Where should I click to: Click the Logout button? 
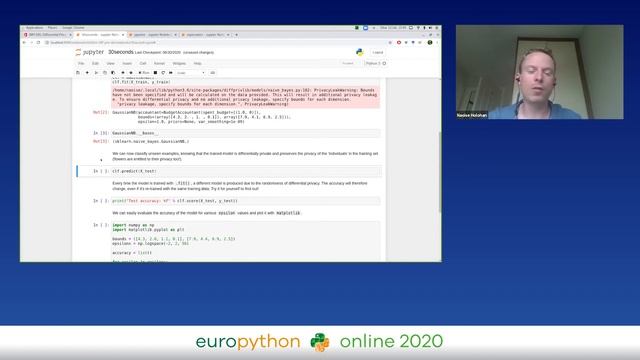[x=378, y=52]
